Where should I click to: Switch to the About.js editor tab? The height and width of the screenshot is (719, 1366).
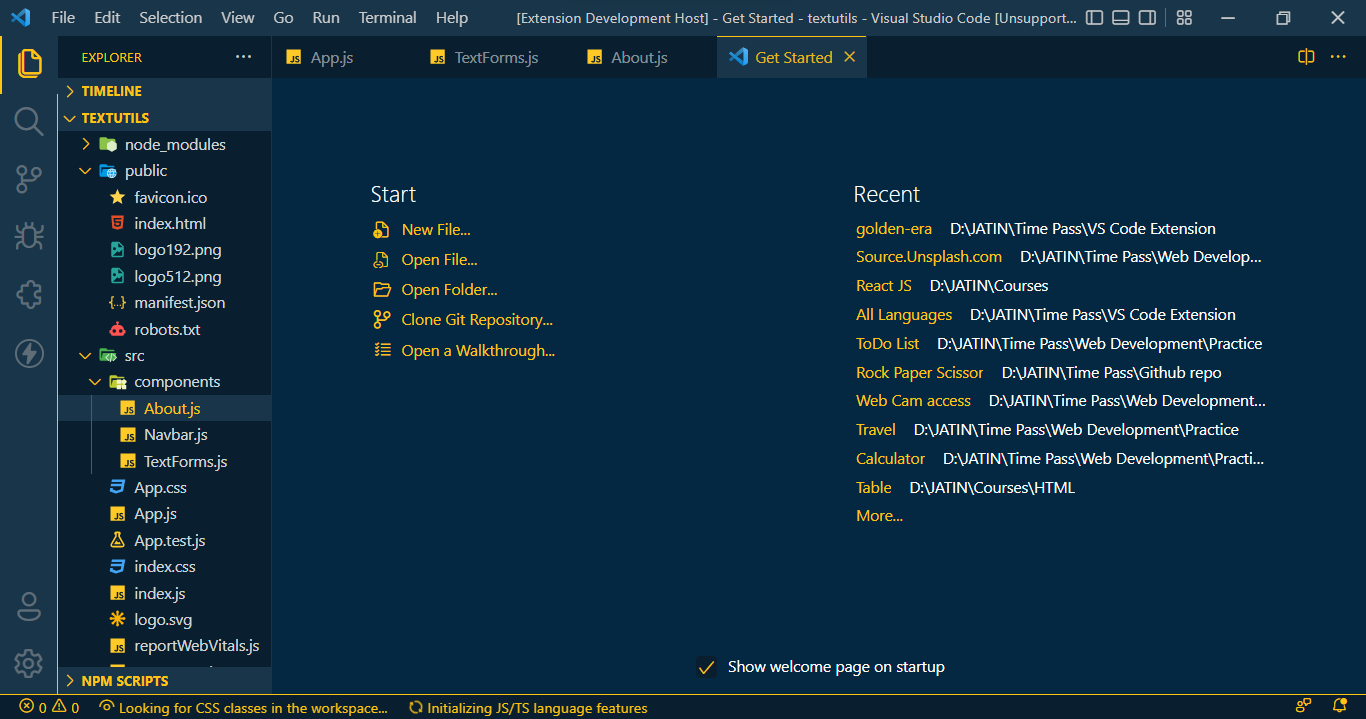pyautogui.click(x=645, y=57)
